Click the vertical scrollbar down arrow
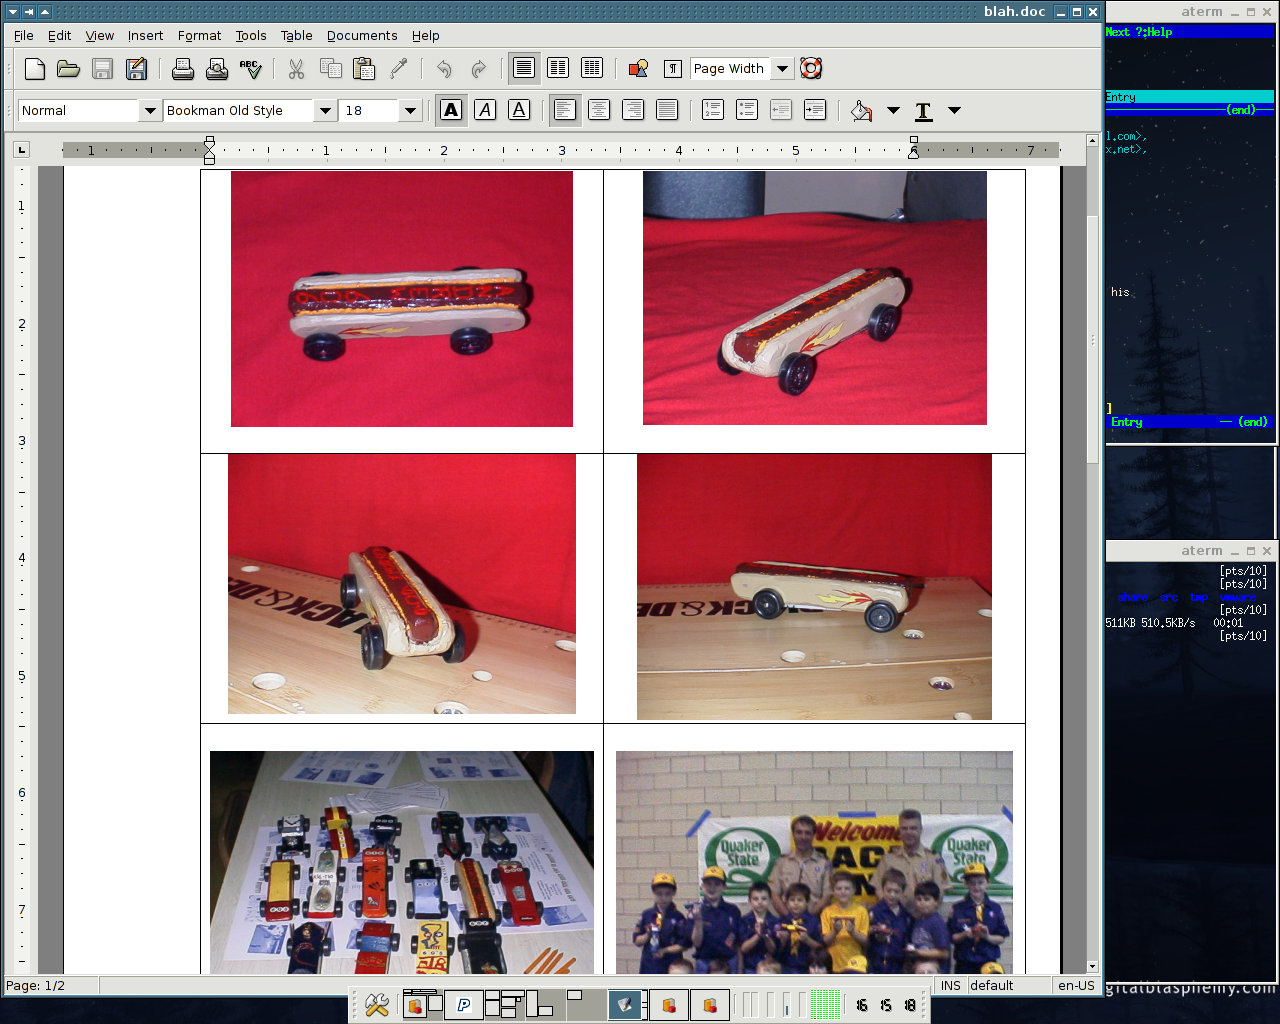Screen dimensions: 1280x1024 coord(1092,967)
